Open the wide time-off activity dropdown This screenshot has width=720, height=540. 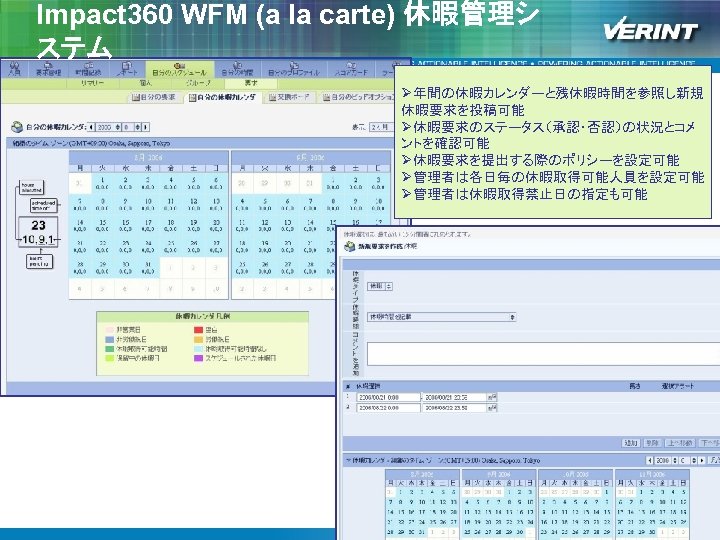tap(442, 317)
